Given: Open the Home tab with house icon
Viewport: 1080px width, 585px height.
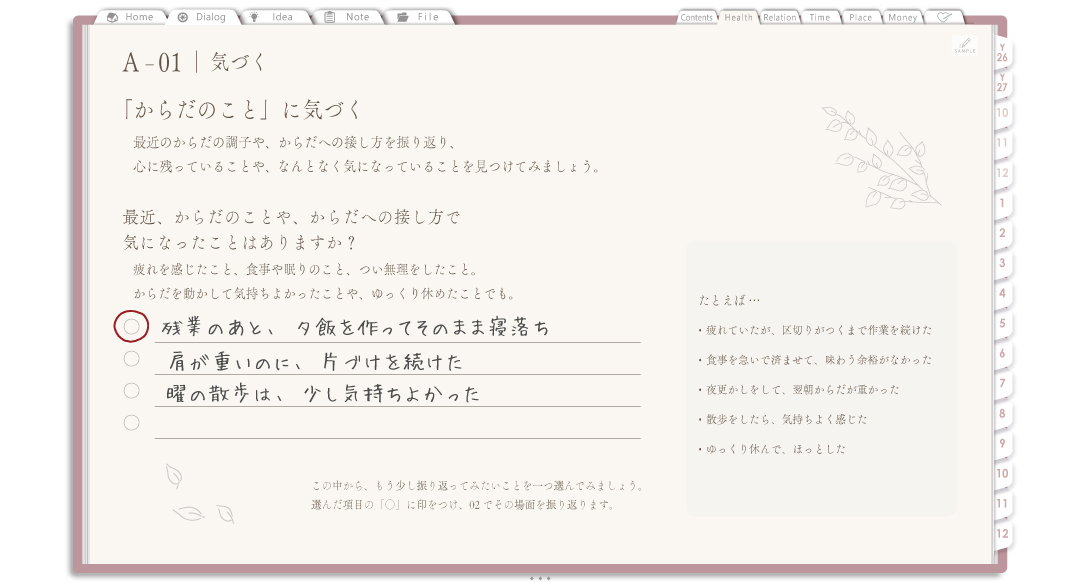Looking at the screenshot, I should coord(131,17).
